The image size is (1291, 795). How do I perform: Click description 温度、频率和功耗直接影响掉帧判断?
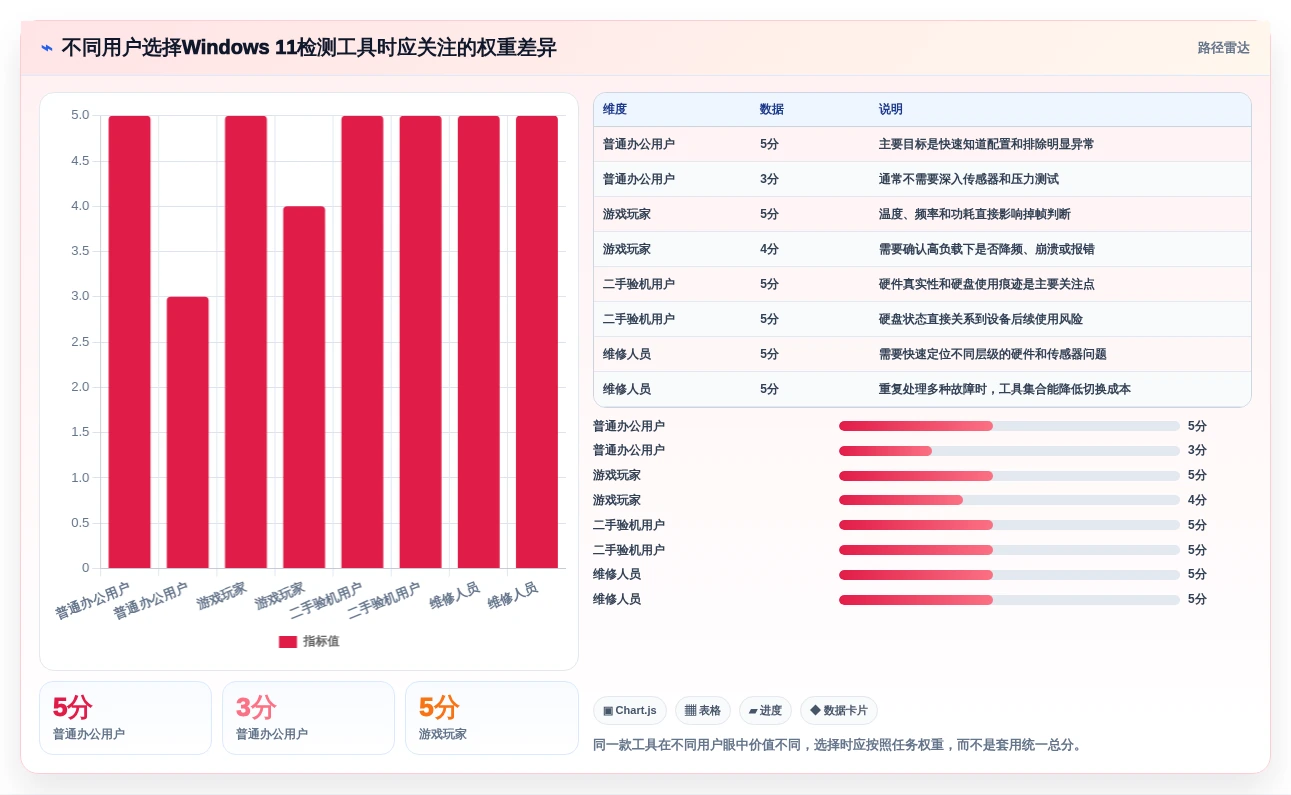coord(974,214)
